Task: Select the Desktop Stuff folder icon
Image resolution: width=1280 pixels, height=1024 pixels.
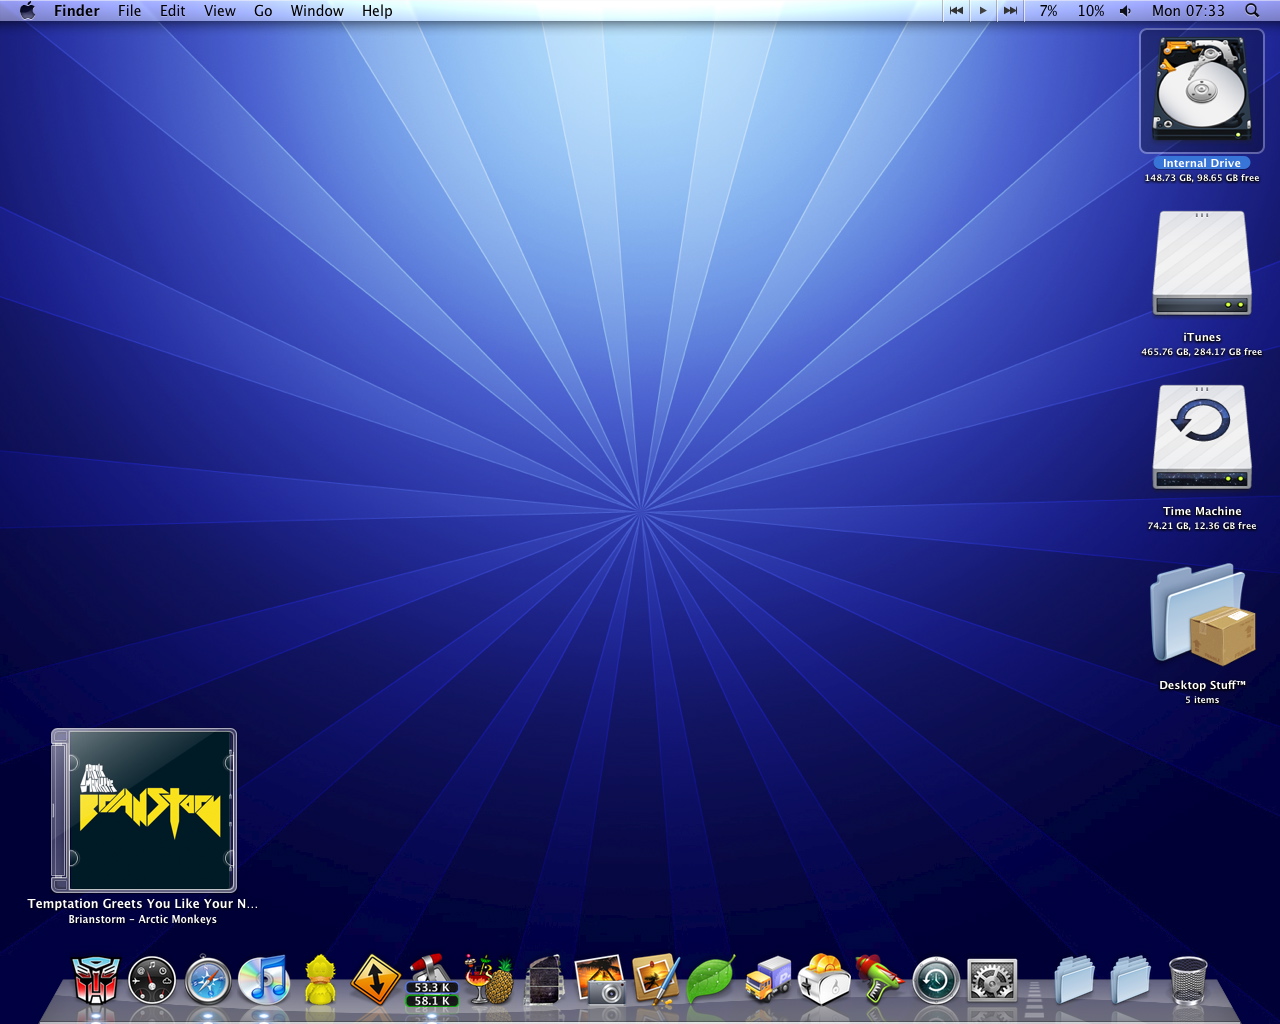Action: click(x=1202, y=615)
